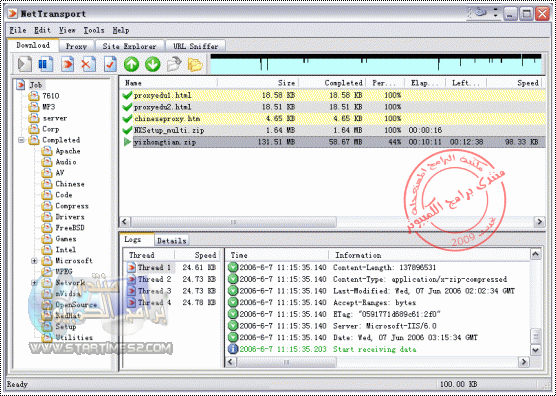Switch to the URL Sniffer tab
The height and width of the screenshot is (396, 556).
coord(195,46)
